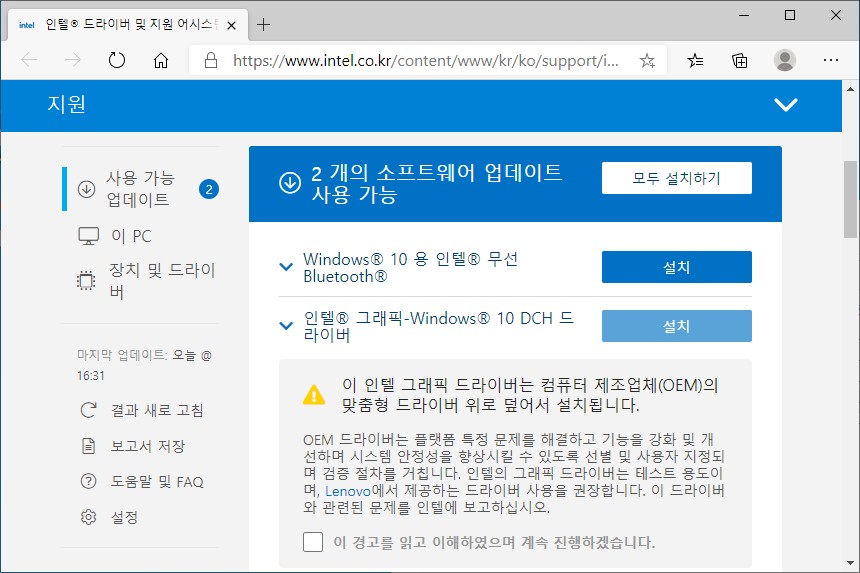Click the document icon next to 보고서 저장
Viewport: 860px width, 573px height.
88,446
